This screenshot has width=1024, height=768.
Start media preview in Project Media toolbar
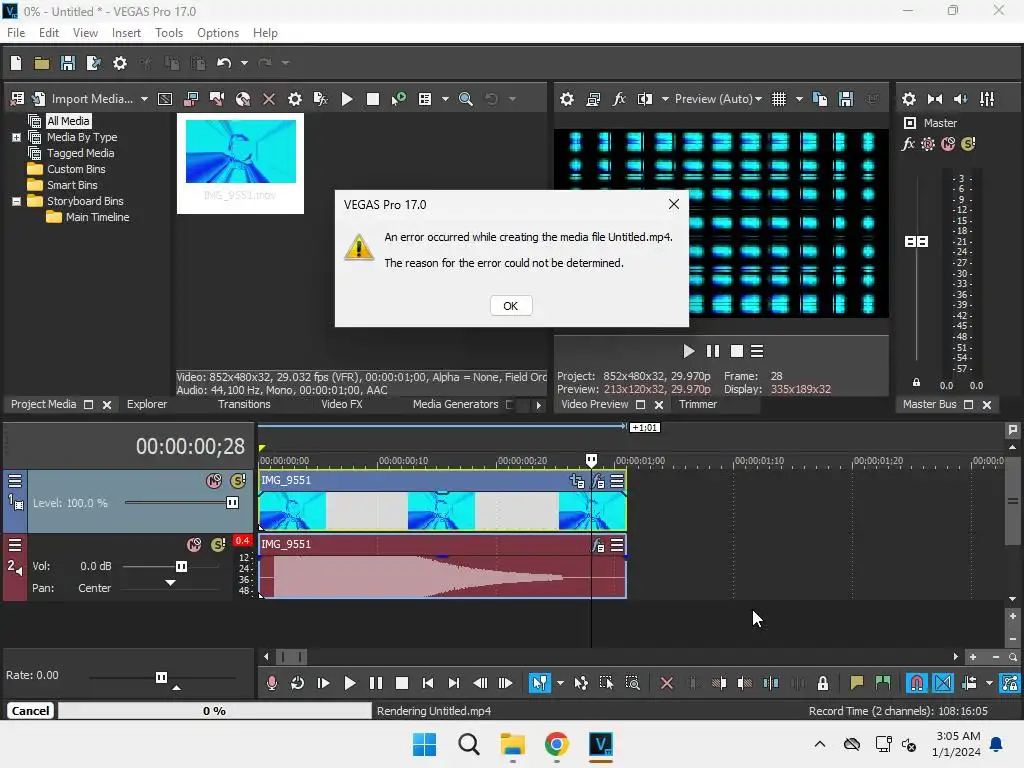[347, 99]
